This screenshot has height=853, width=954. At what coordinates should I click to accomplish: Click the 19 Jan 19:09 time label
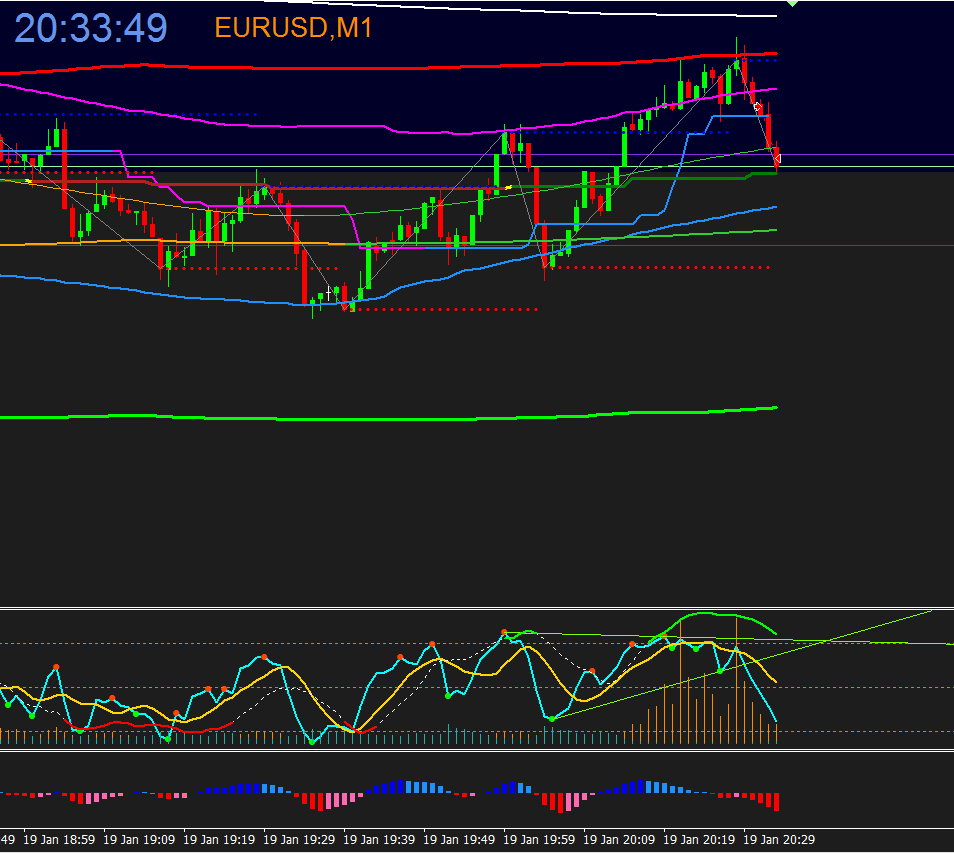(139, 840)
